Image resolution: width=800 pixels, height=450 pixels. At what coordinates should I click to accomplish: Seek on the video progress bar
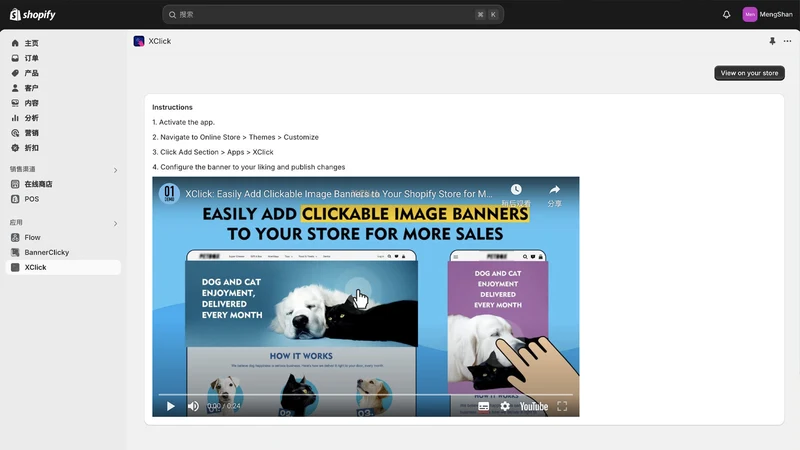[365, 394]
